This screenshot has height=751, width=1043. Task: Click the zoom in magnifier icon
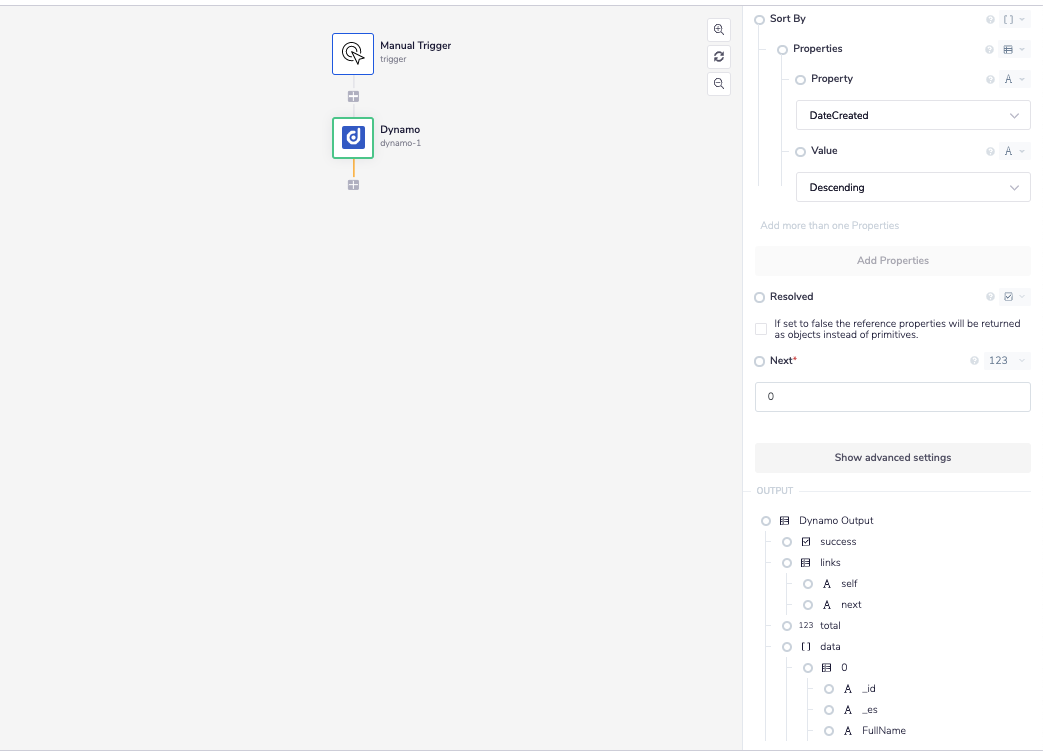718,30
